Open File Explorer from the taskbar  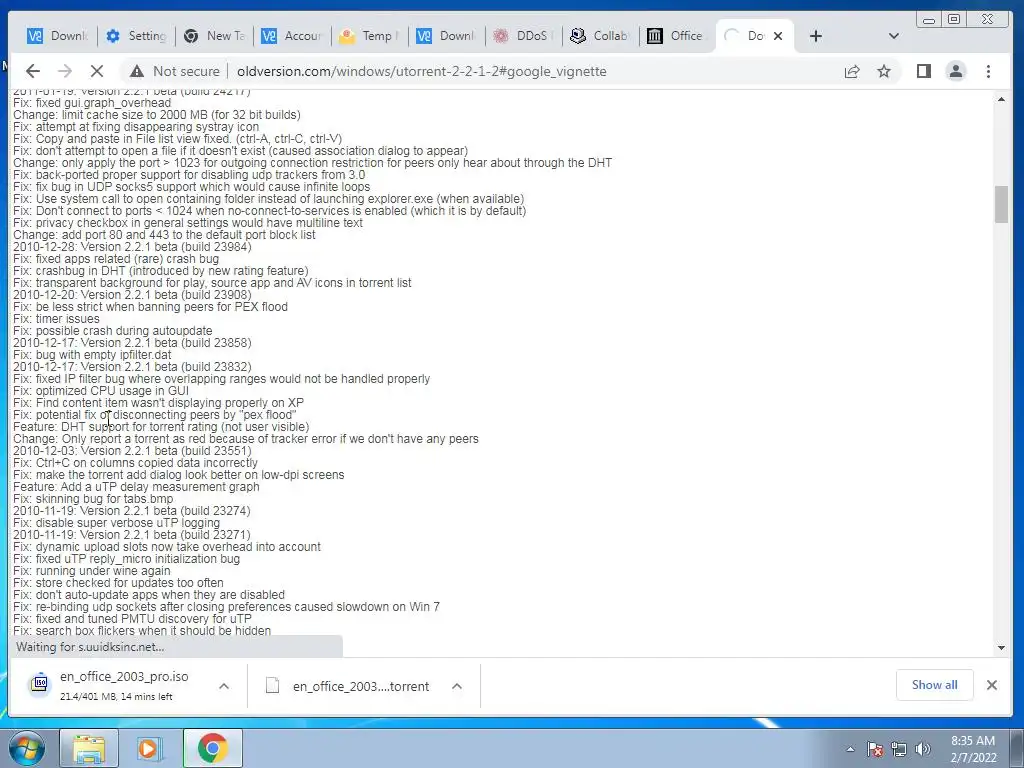(x=89, y=748)
